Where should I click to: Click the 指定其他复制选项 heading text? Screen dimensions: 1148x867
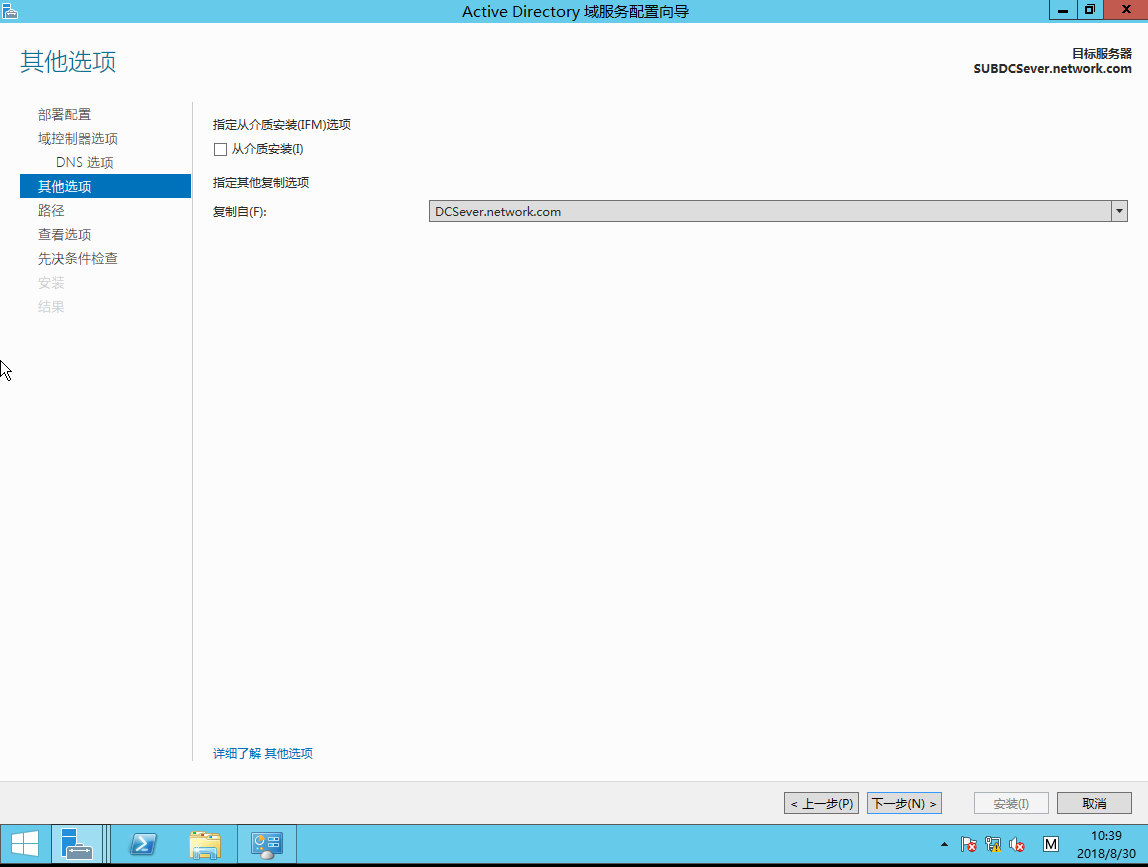click(261, 182)
